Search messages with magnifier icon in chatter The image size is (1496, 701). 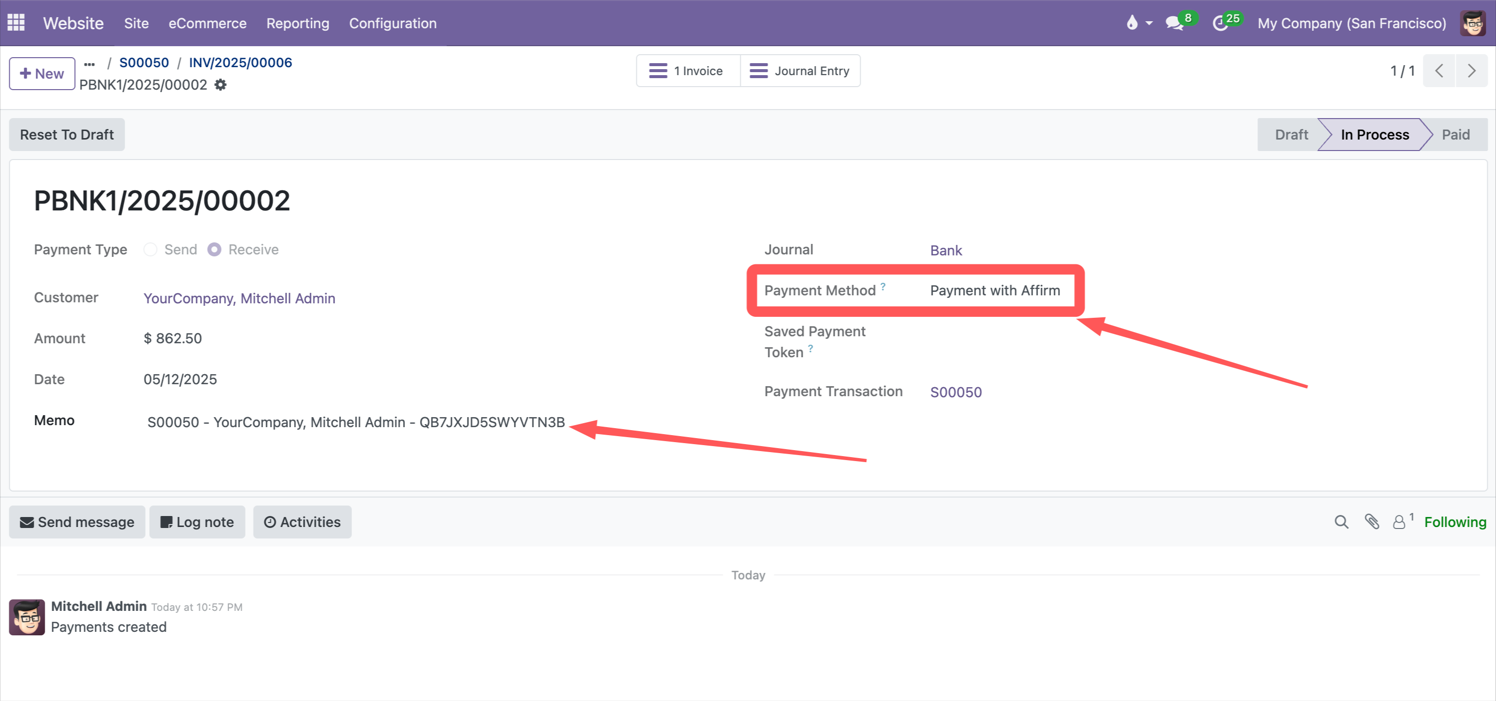point(1341,522)
